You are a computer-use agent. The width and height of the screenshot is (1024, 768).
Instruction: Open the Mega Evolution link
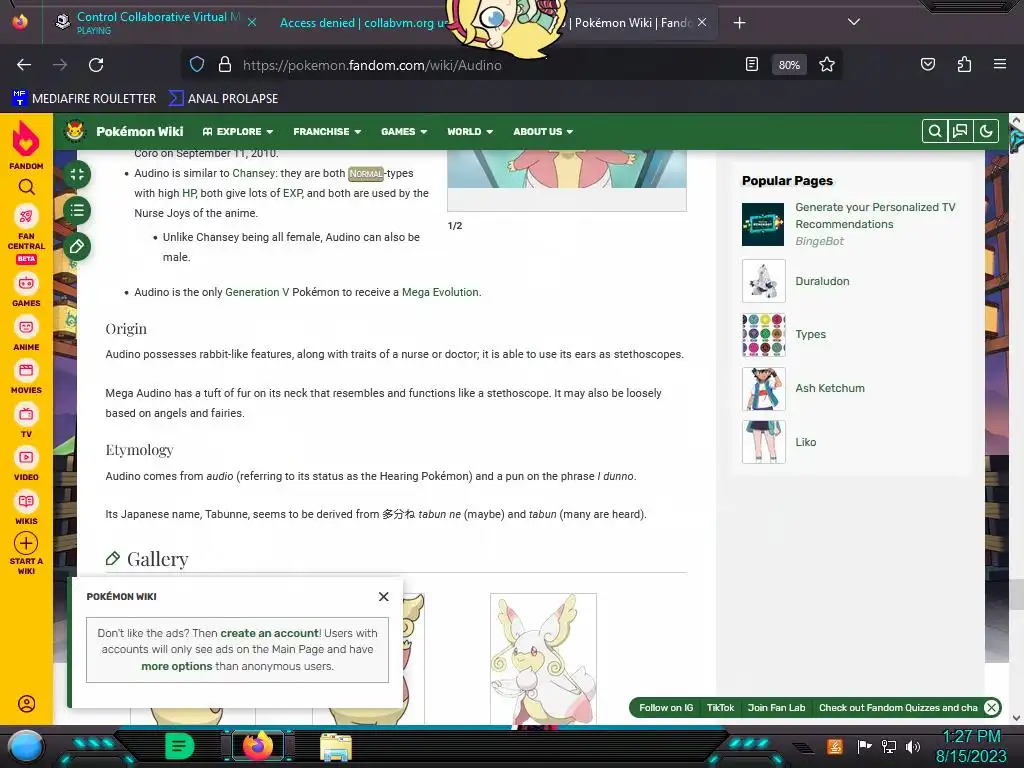(440, 292)
